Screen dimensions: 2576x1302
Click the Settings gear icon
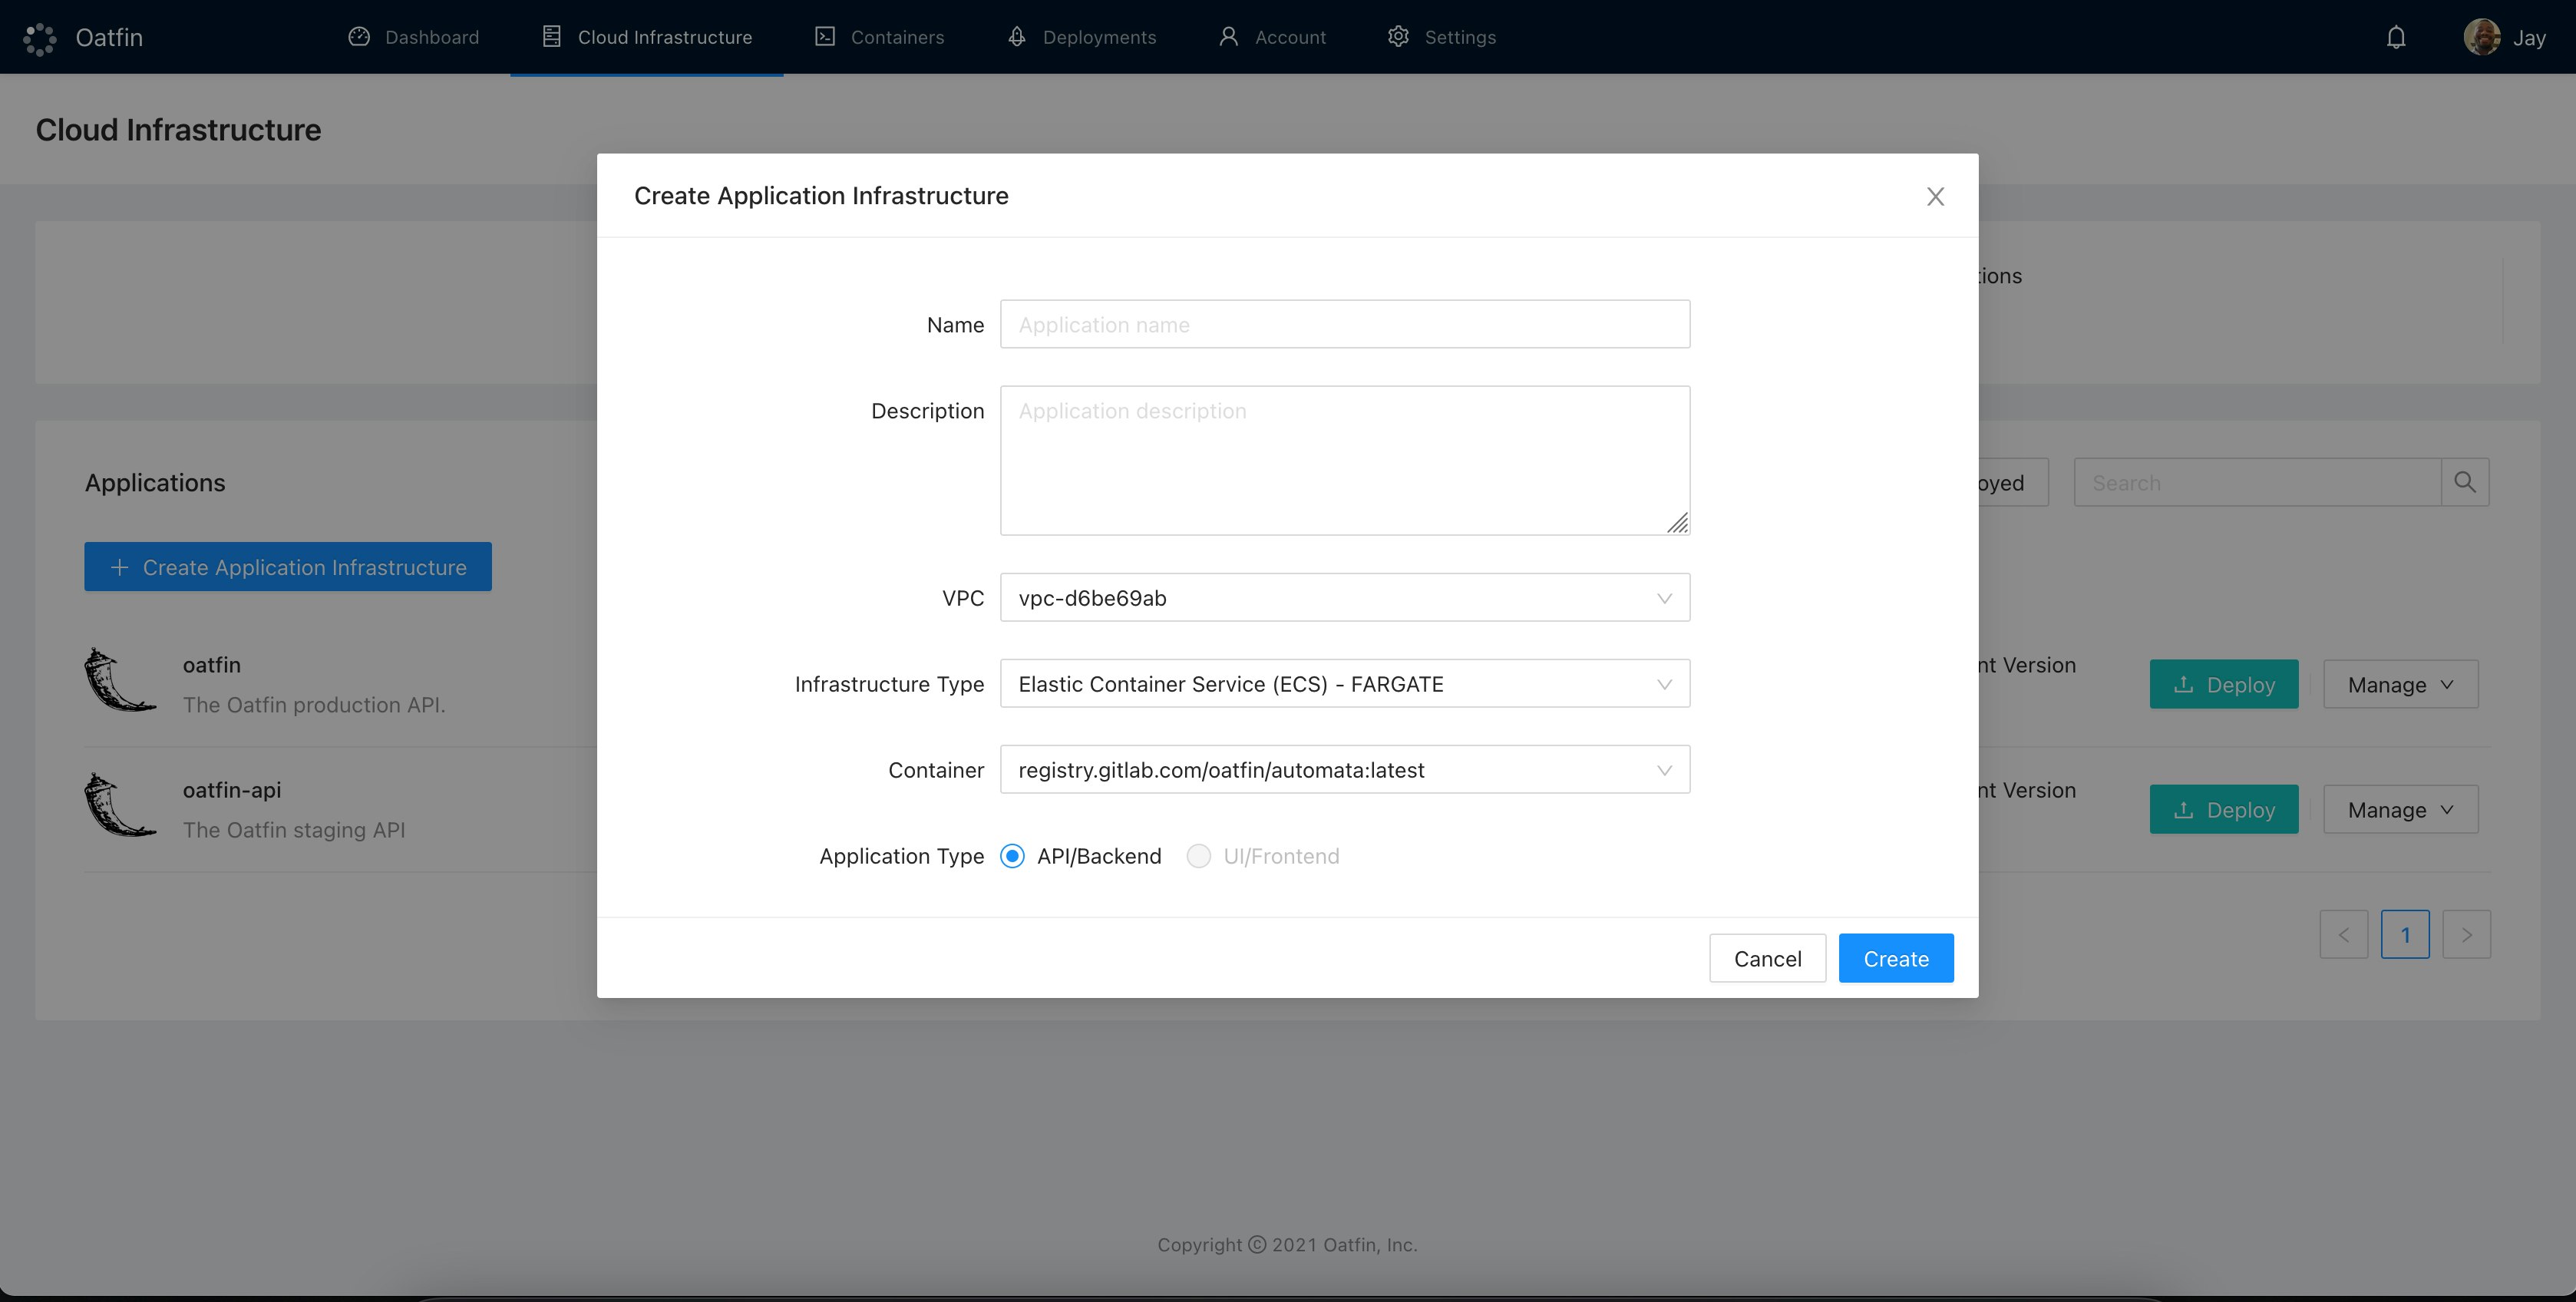point(1398,37)
